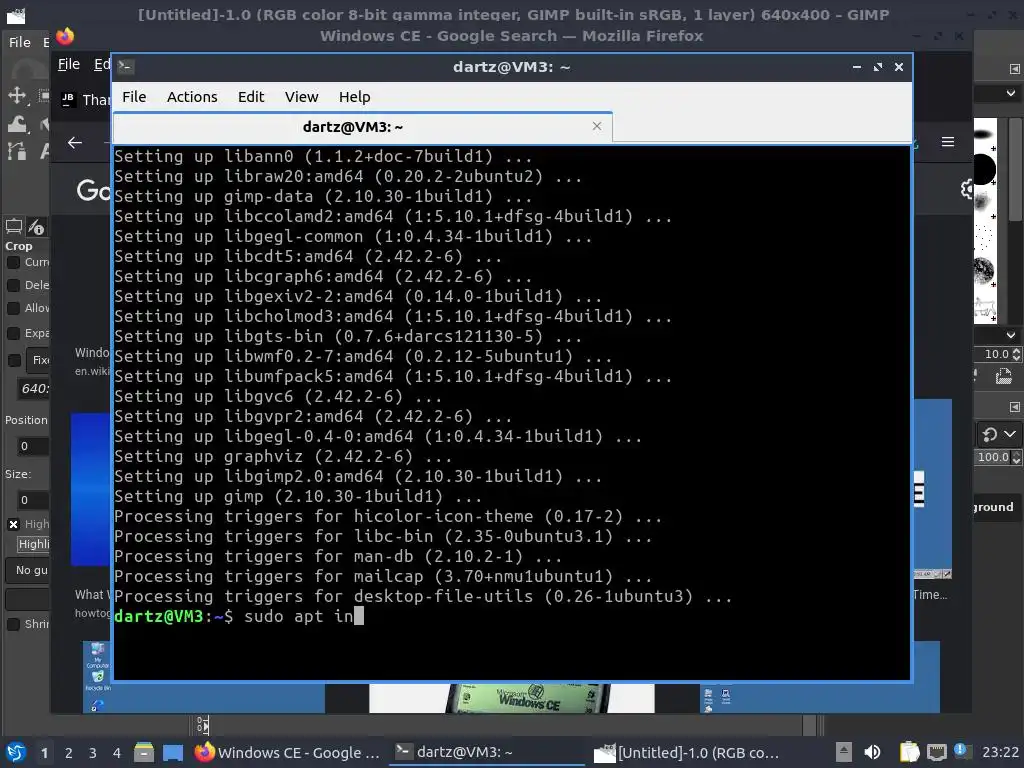Open the system application menu launcher
This screenshot has height=768, width=1024.
16,752
